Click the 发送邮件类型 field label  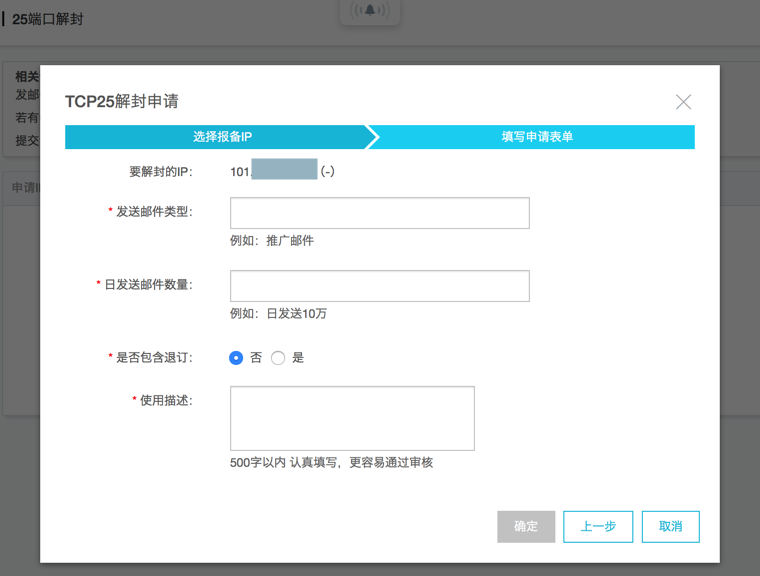[154, 212]
